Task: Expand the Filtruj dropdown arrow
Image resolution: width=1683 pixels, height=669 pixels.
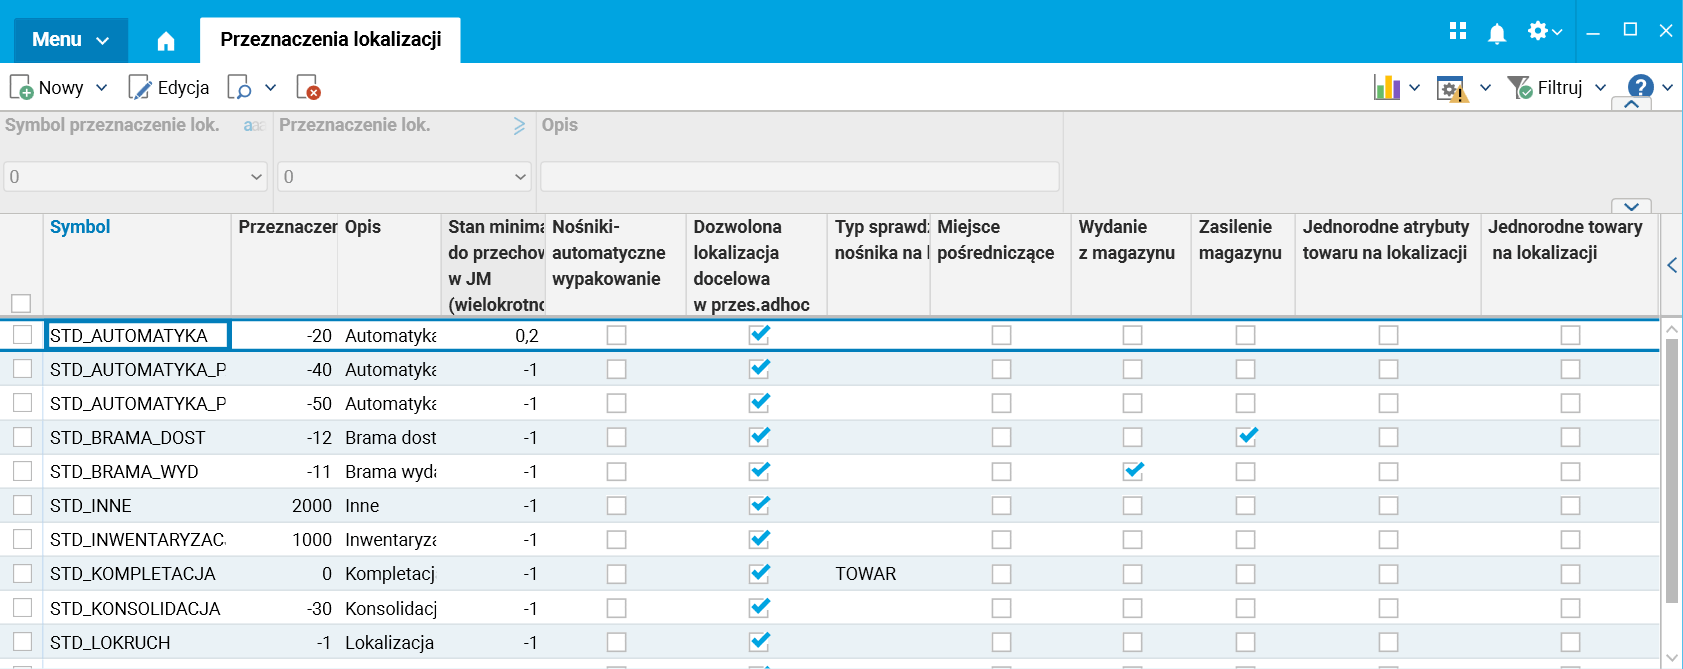Action: (x=1600, y=88)
